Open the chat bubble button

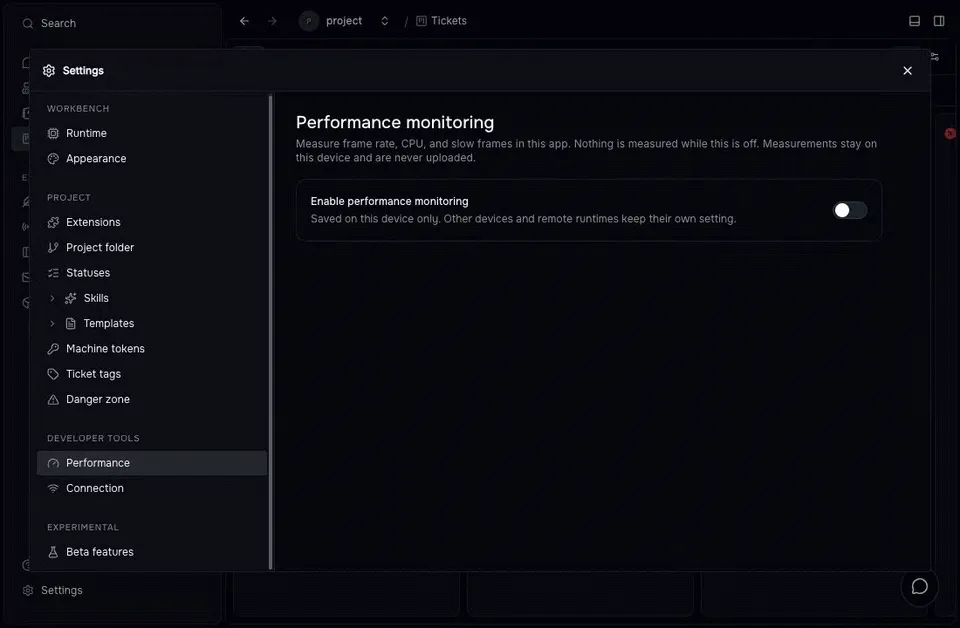pyautogui.click(x=920, y=587)
